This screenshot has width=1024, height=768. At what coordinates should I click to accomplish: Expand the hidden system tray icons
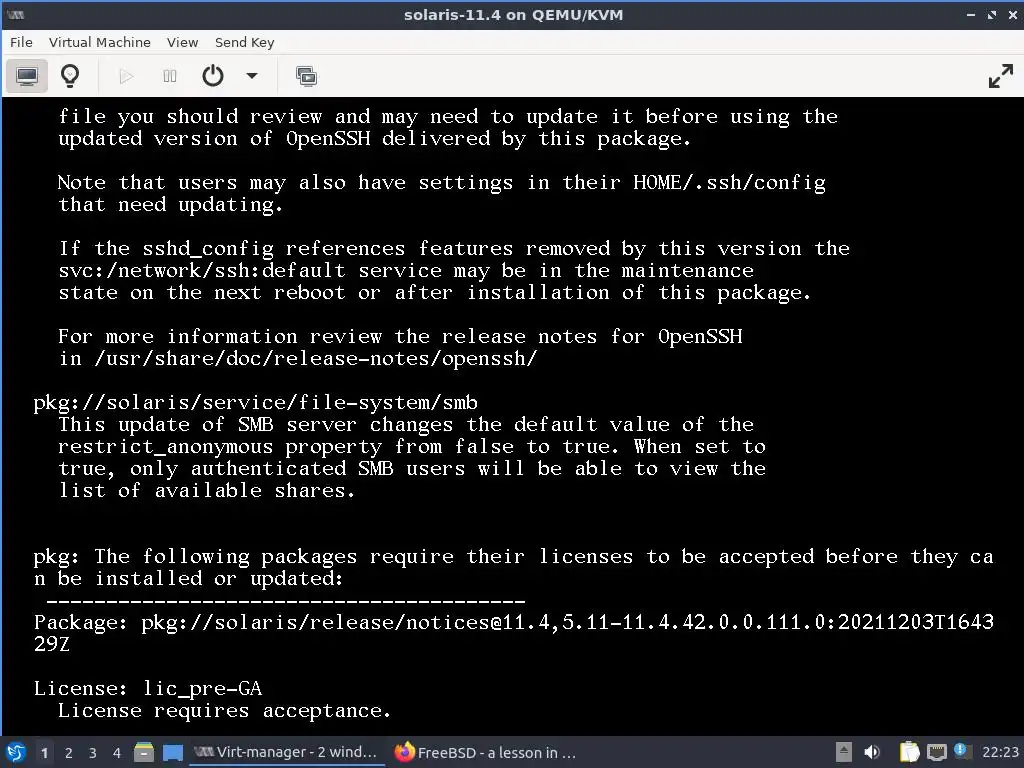pyautogui.click(x=844, y=752)
